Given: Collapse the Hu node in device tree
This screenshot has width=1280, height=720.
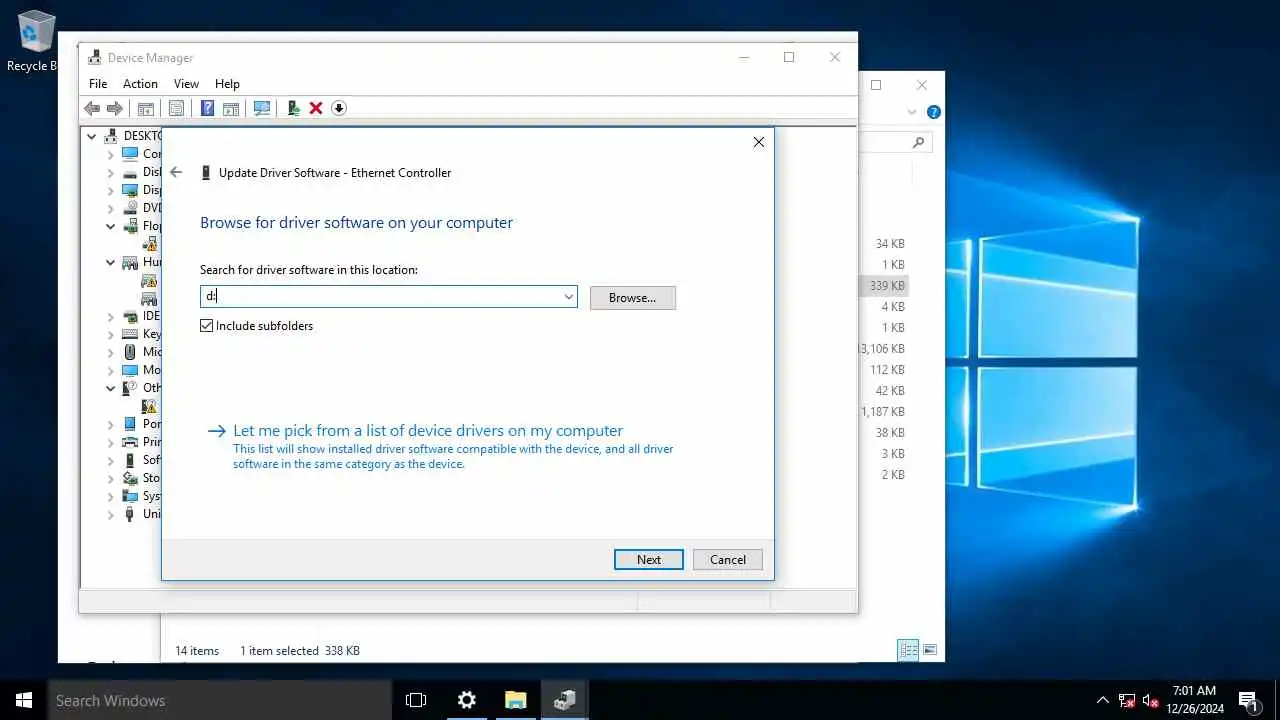Looking at the screenshot, I should pos(111,262).
